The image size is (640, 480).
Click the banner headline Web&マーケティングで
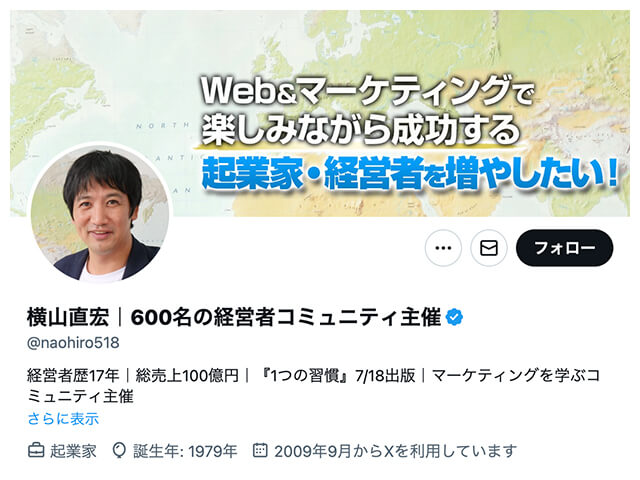pos(367,92)
